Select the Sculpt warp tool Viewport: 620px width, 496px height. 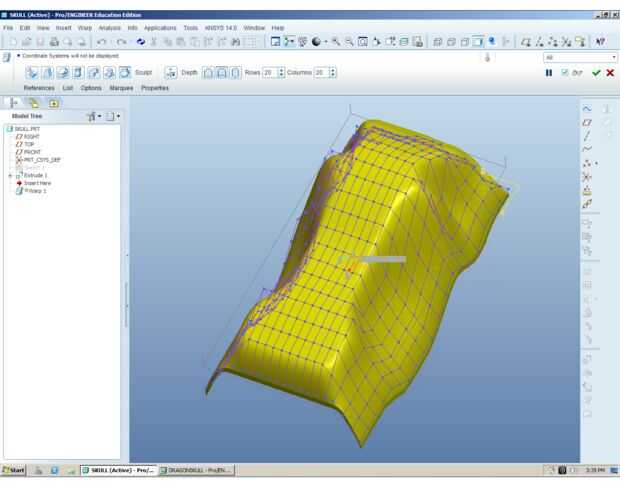(x=125, y=72)
